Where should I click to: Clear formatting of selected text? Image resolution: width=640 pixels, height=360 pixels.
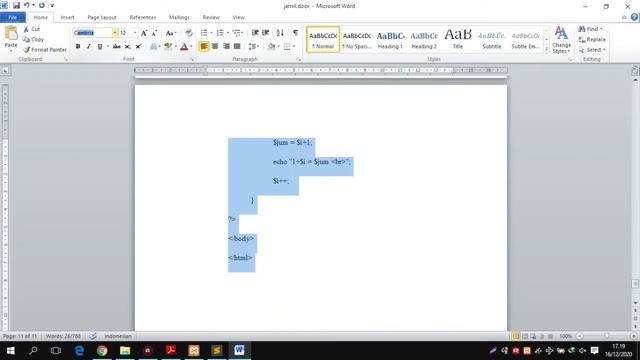pyautogui.click(x=189, y=33)
